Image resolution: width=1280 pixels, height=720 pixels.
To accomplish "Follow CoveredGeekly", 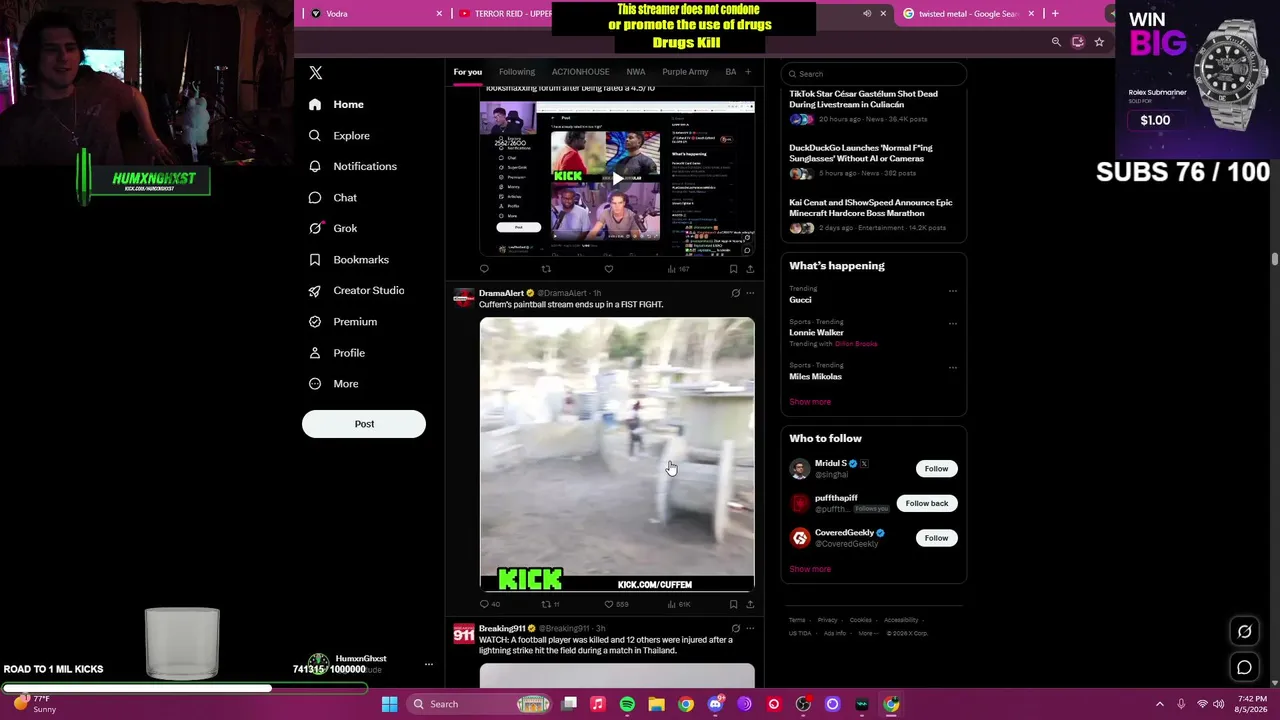I will [x=936, y=538].
